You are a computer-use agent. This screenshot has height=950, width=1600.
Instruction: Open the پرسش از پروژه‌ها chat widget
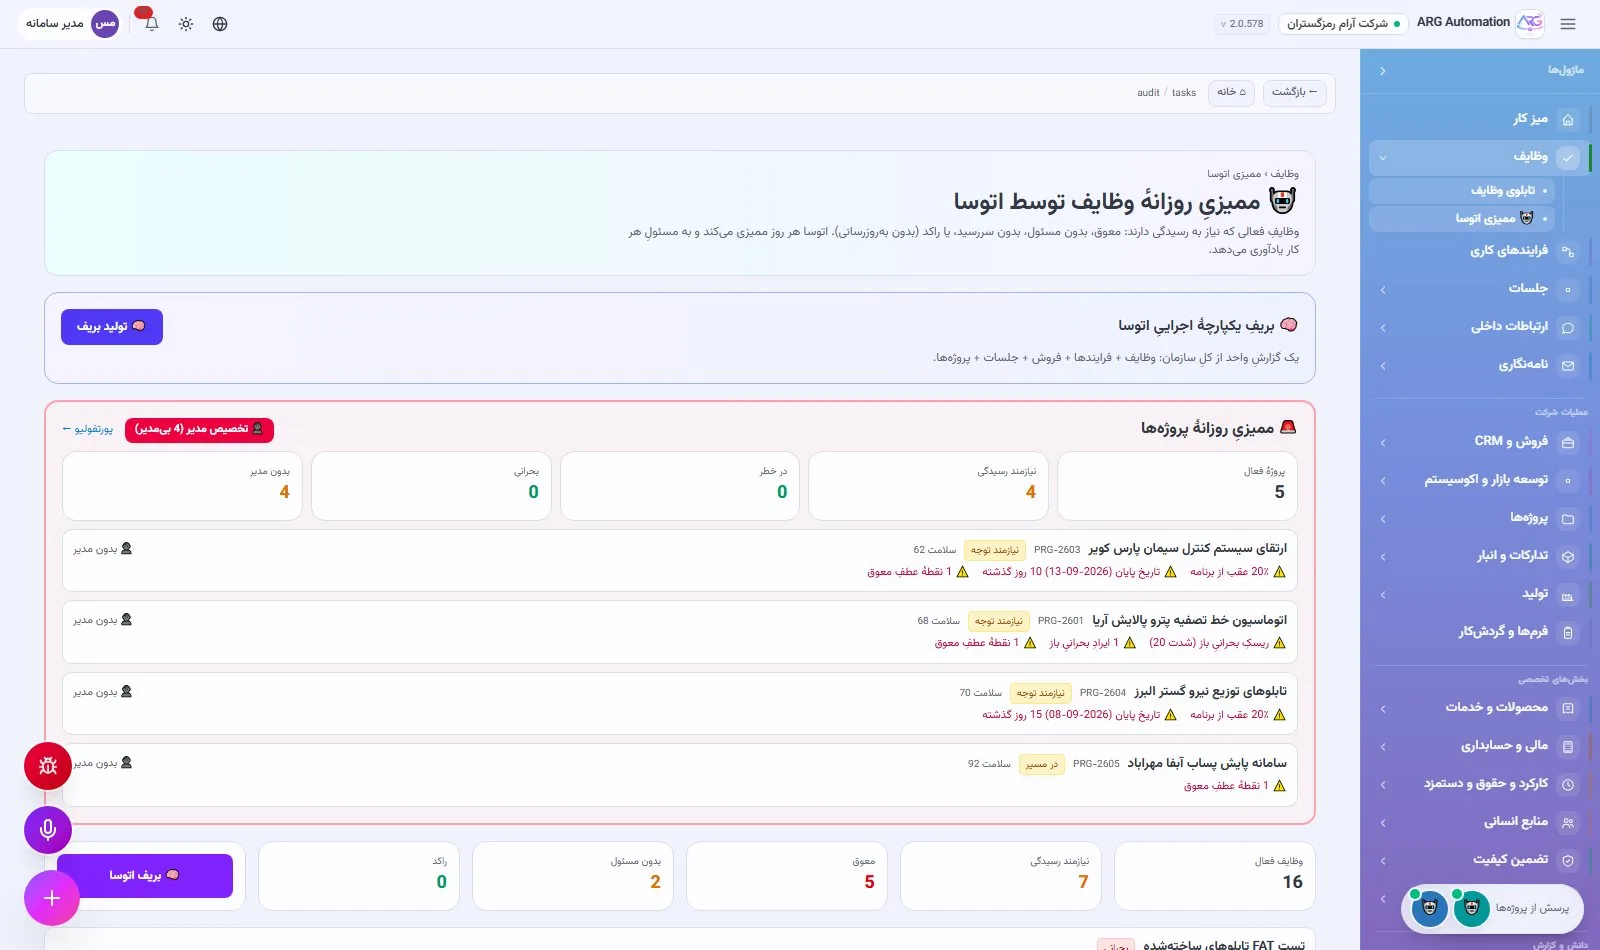pyautogui.click(x=1492, y=908)
